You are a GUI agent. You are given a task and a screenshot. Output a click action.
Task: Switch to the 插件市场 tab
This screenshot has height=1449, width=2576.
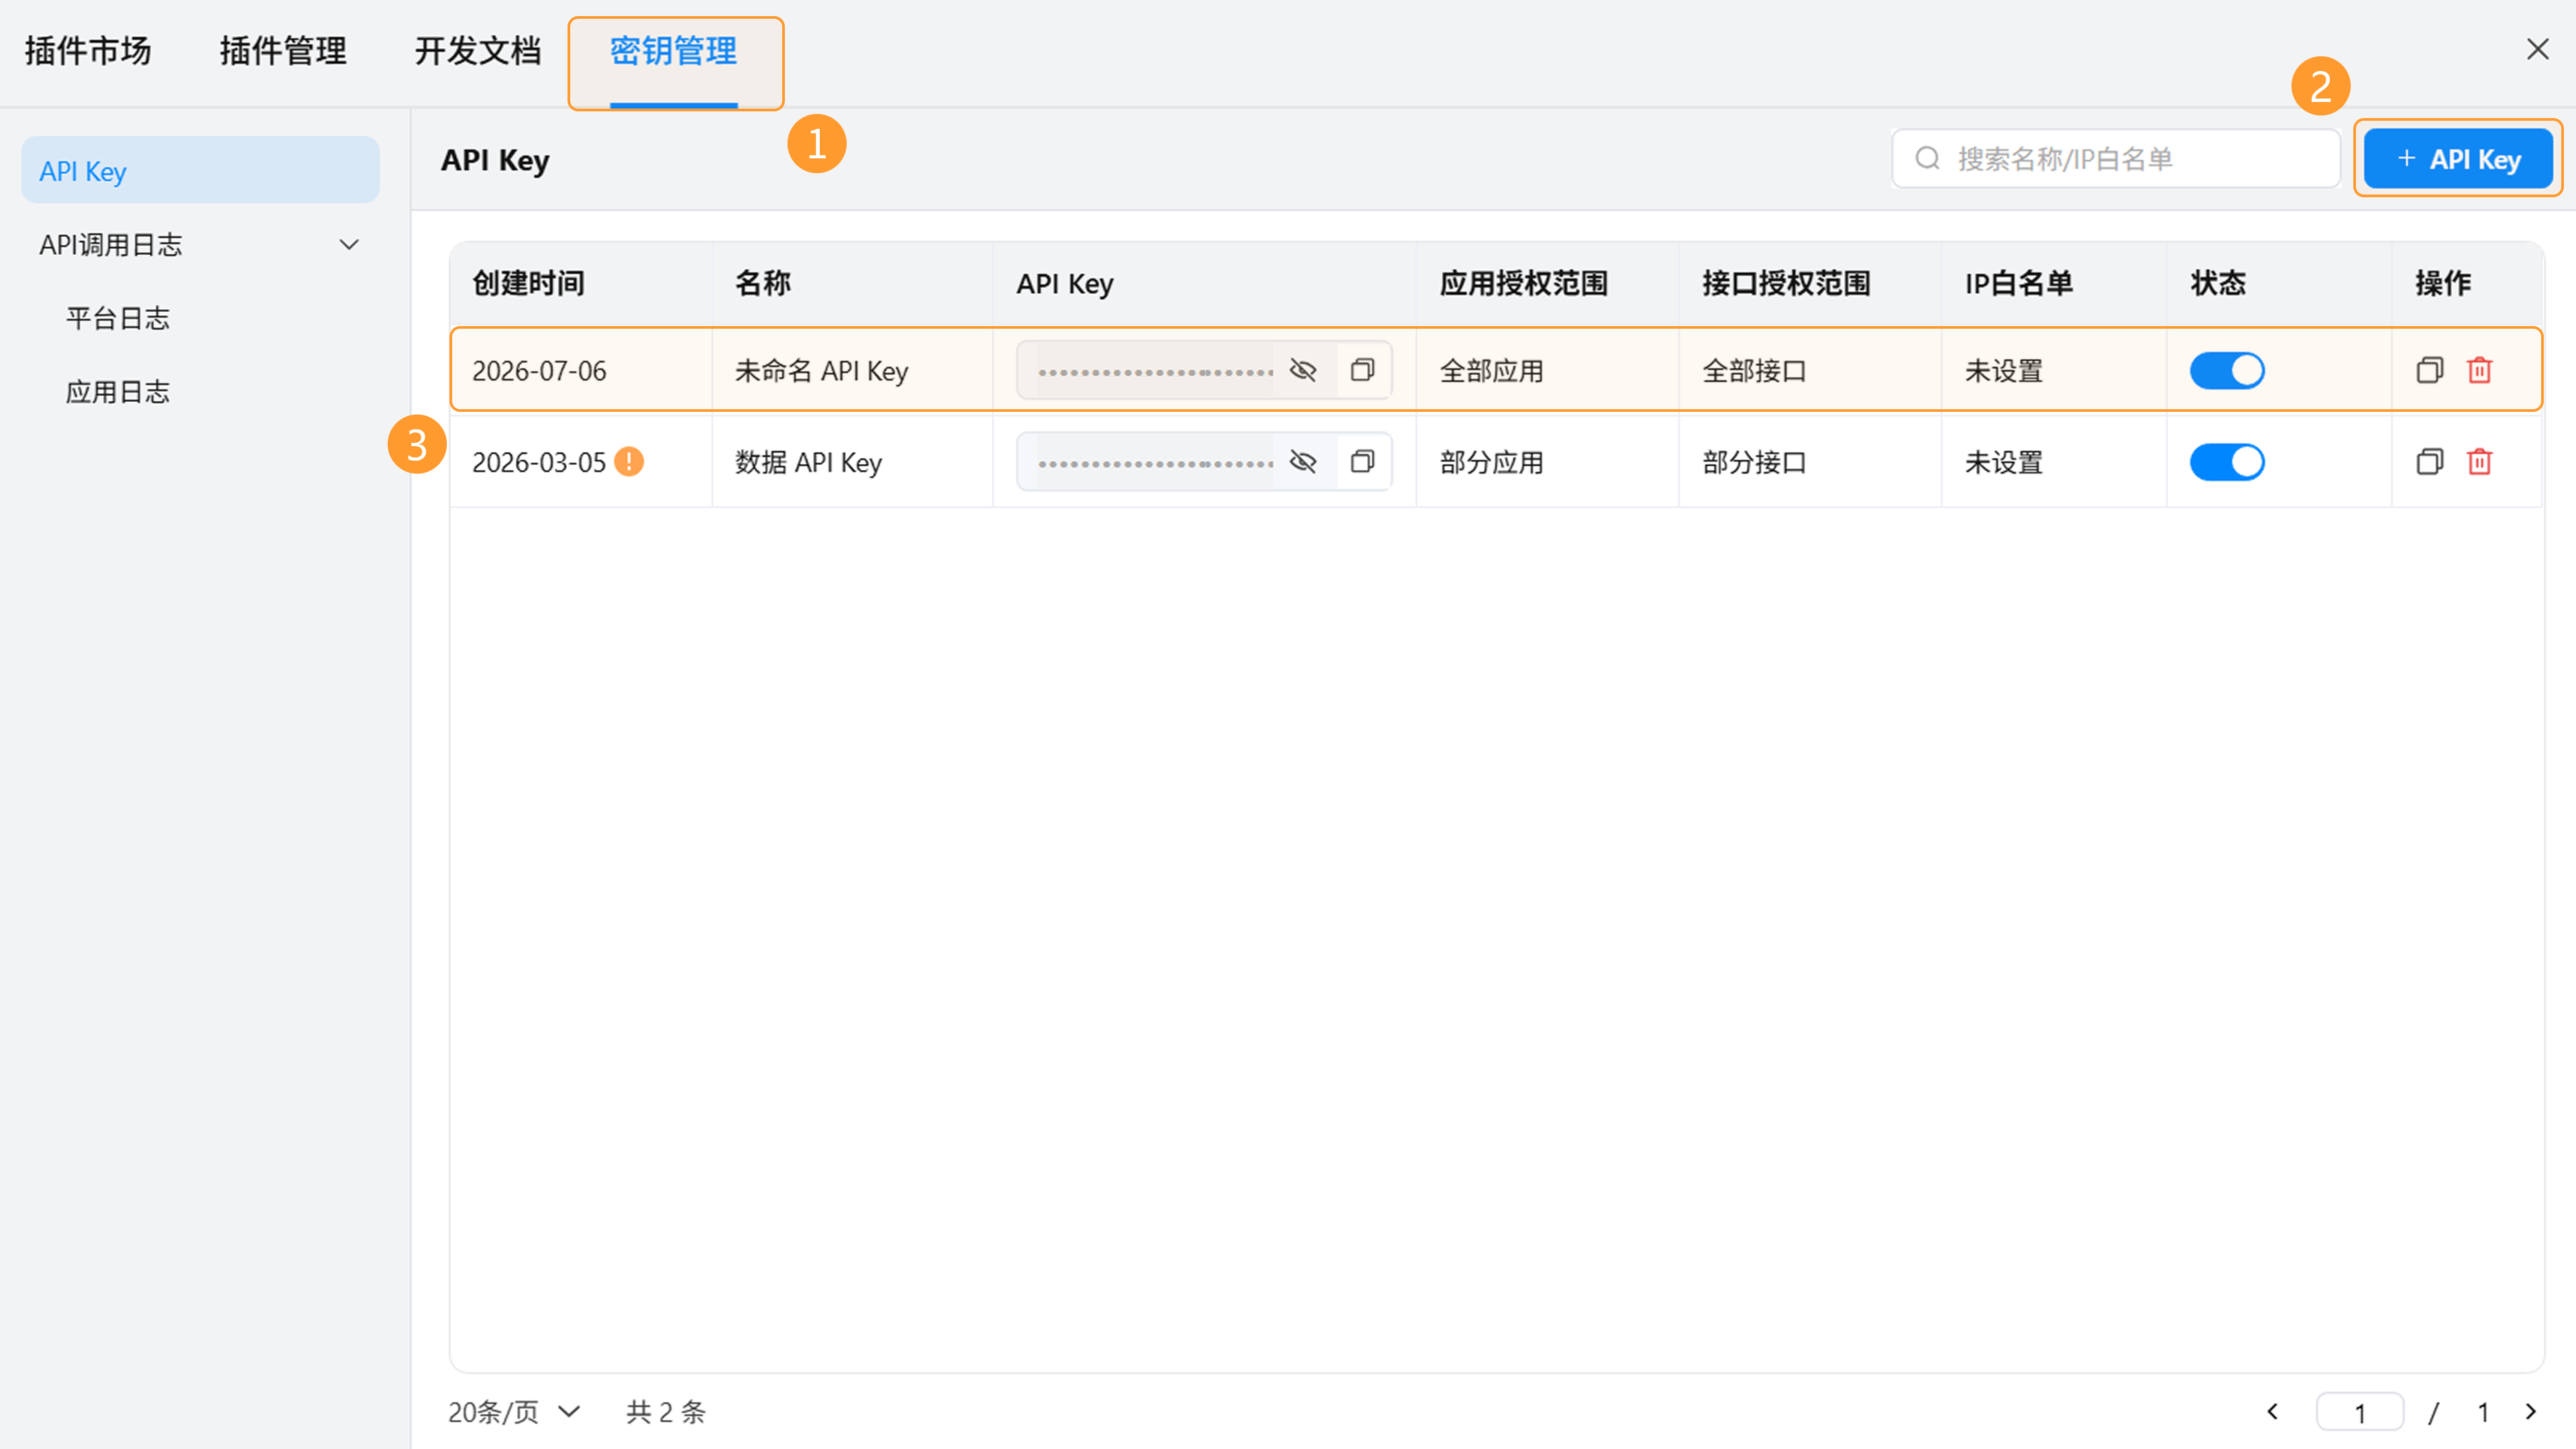pos(88,50)
